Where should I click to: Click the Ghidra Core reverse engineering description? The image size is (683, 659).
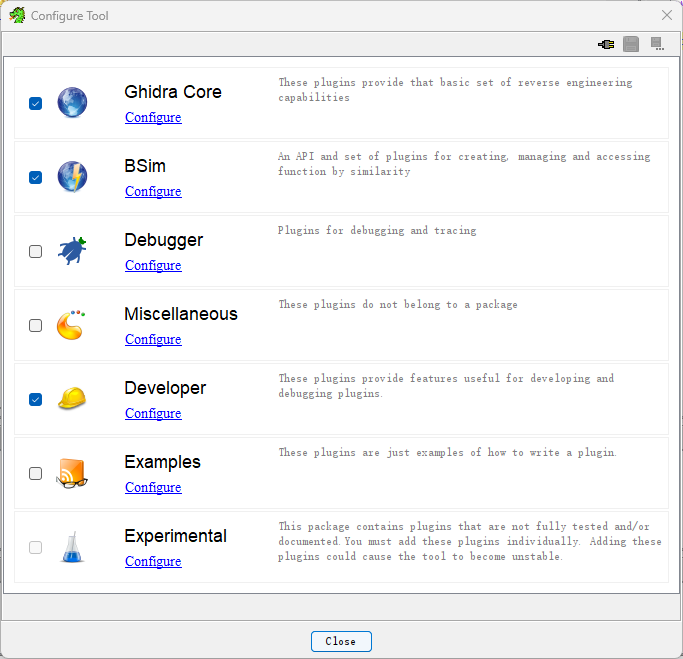(x=455, y=90)
